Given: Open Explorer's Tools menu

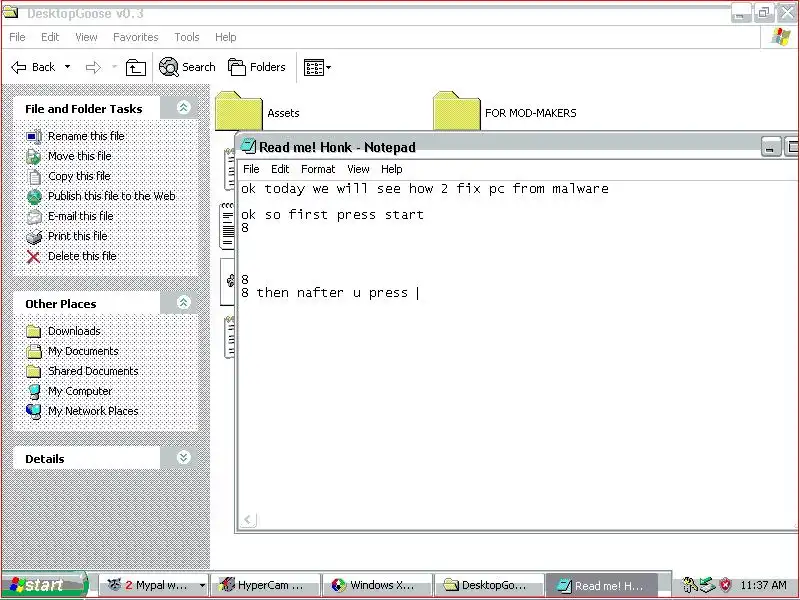Looking at the screenshot, I should point(187,37).
